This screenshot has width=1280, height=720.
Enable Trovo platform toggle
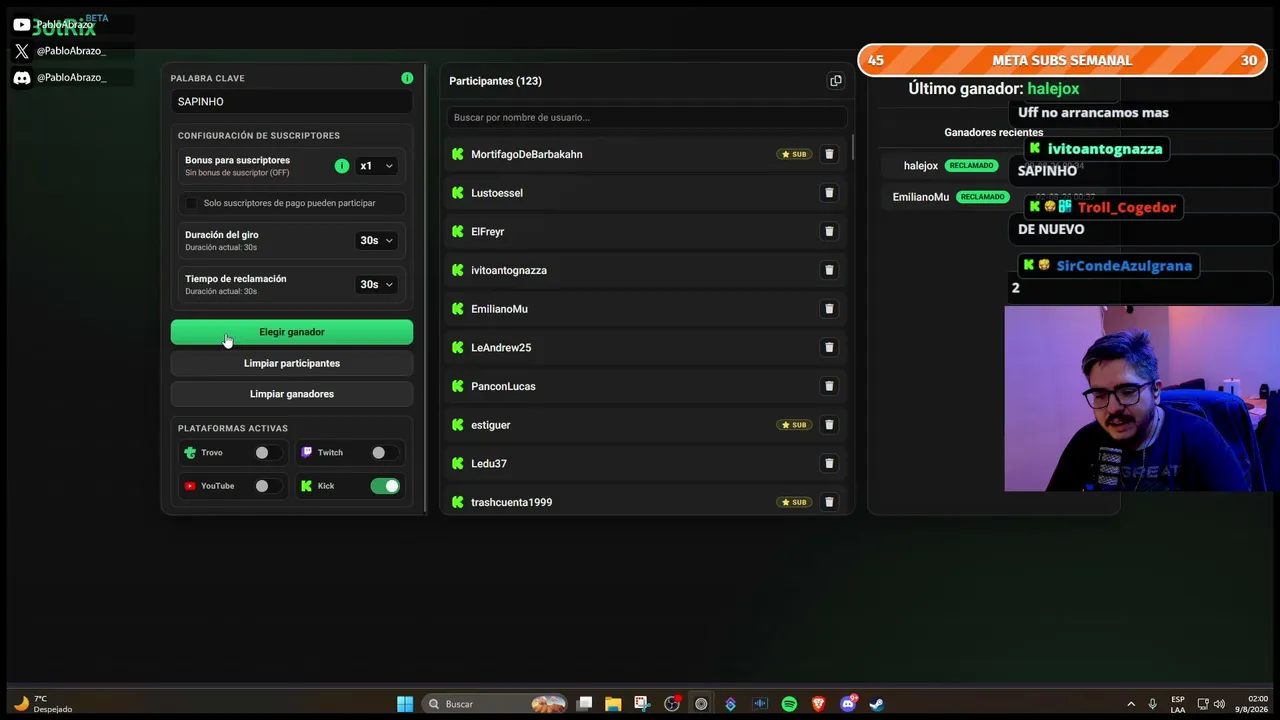(x=267, y=453)
